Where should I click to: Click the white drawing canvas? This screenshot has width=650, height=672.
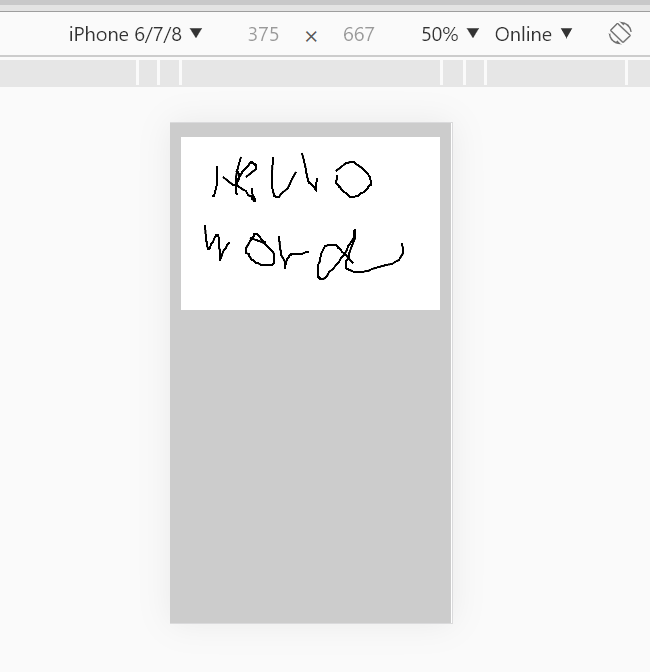(310, 223)
